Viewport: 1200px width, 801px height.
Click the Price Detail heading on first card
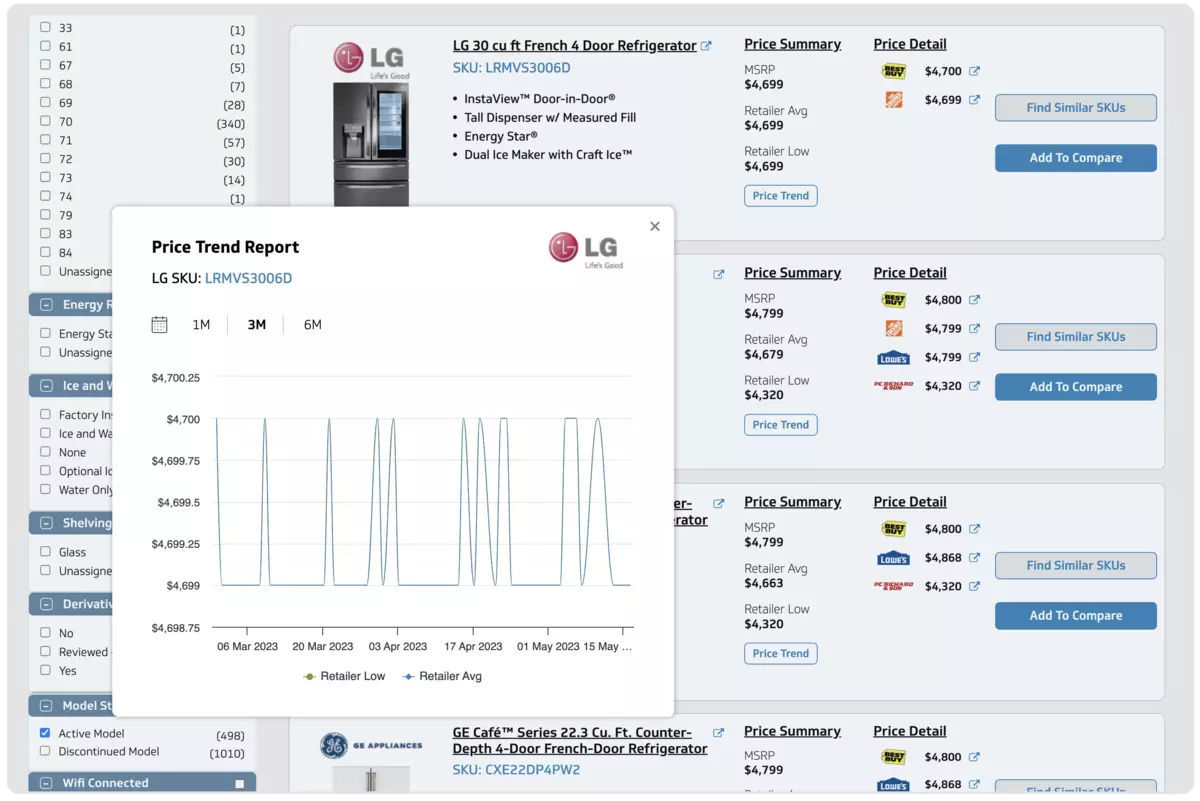coord(910,45)
